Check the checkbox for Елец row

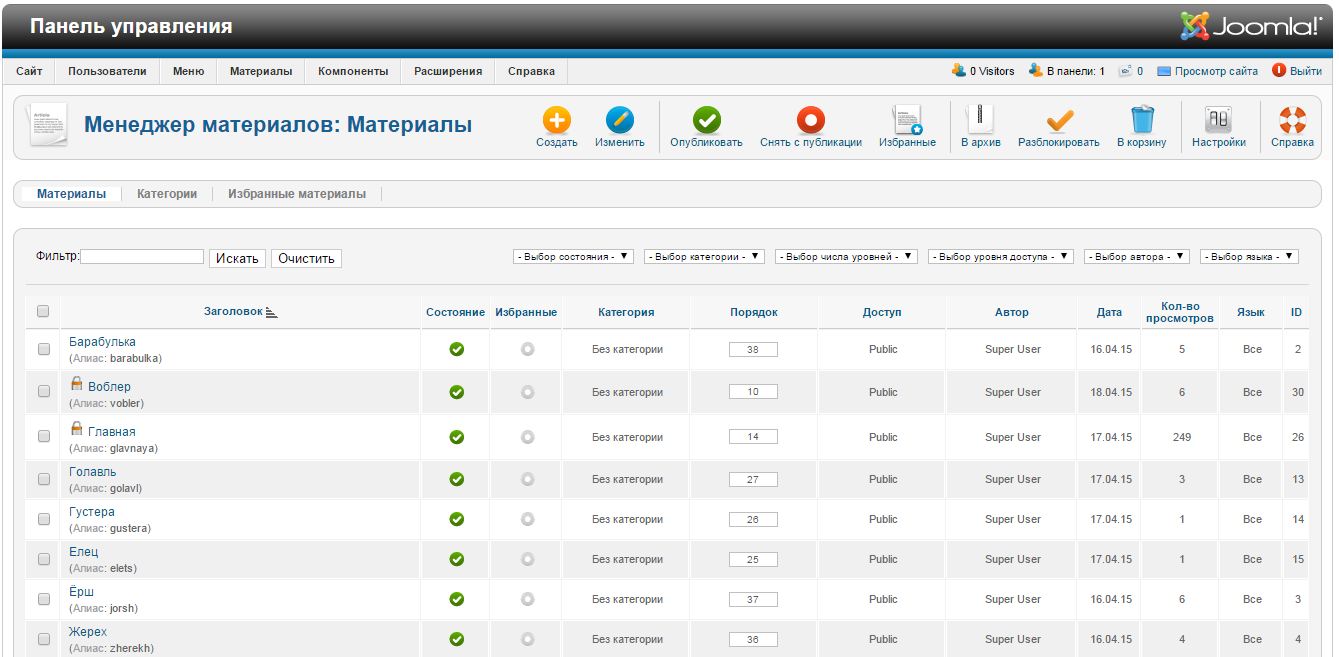click(x=43, y=559)
